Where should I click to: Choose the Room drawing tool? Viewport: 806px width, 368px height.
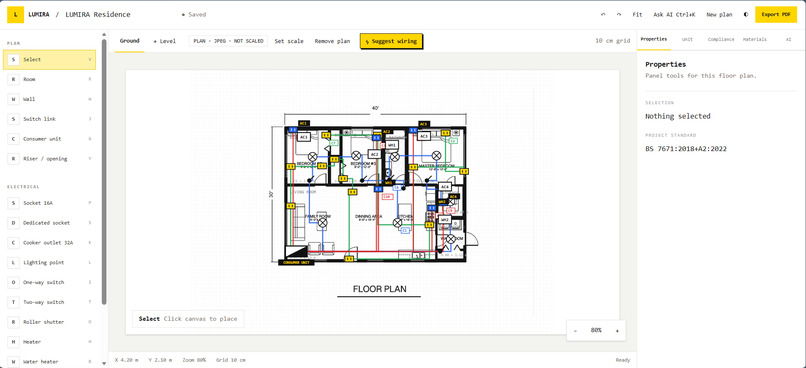(49, 79)
